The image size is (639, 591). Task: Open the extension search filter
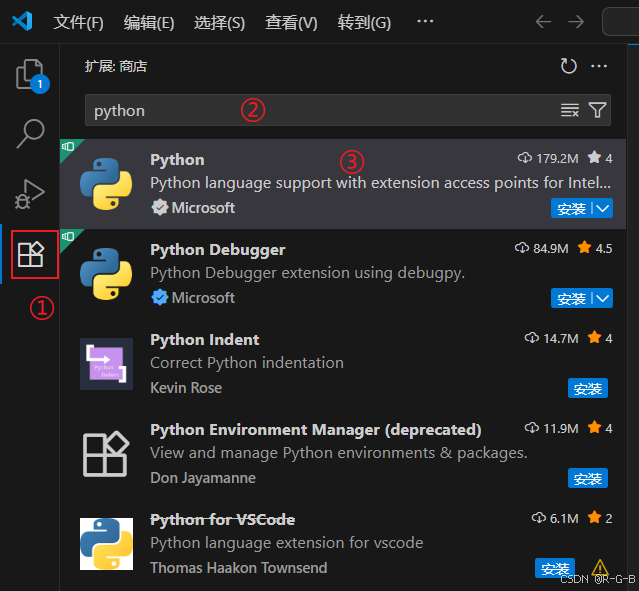597,110
